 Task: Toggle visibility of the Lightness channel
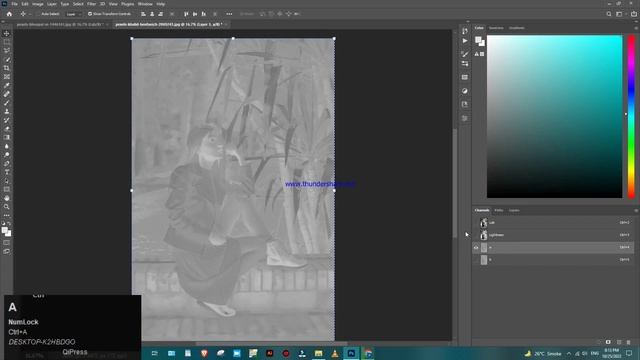pyautogui.click(x=476, y=235)
